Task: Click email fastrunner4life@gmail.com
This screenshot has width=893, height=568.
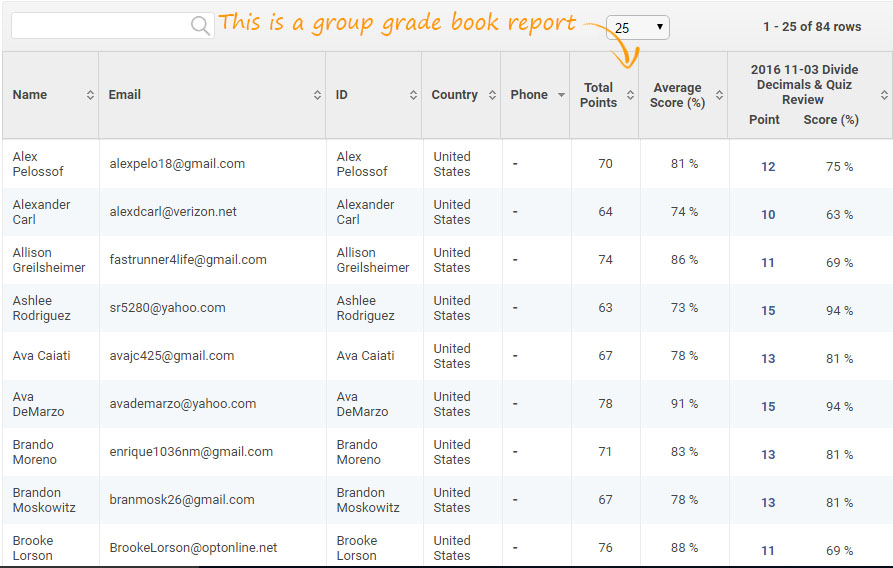Action: pyautogui.click(x=188, y=260)
